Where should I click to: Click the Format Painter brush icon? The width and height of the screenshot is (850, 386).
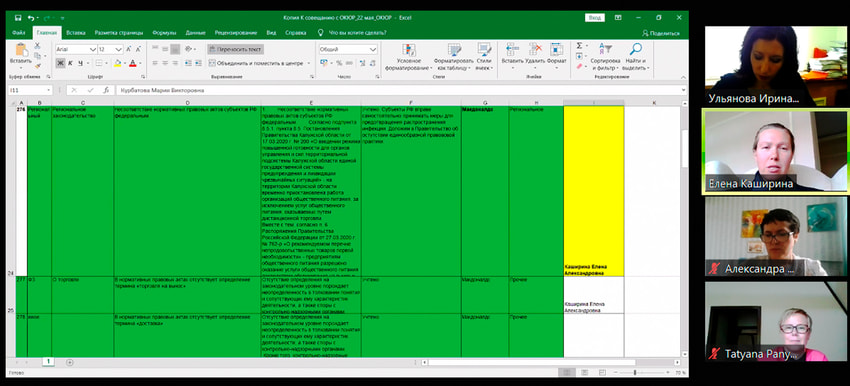[37, 66]
